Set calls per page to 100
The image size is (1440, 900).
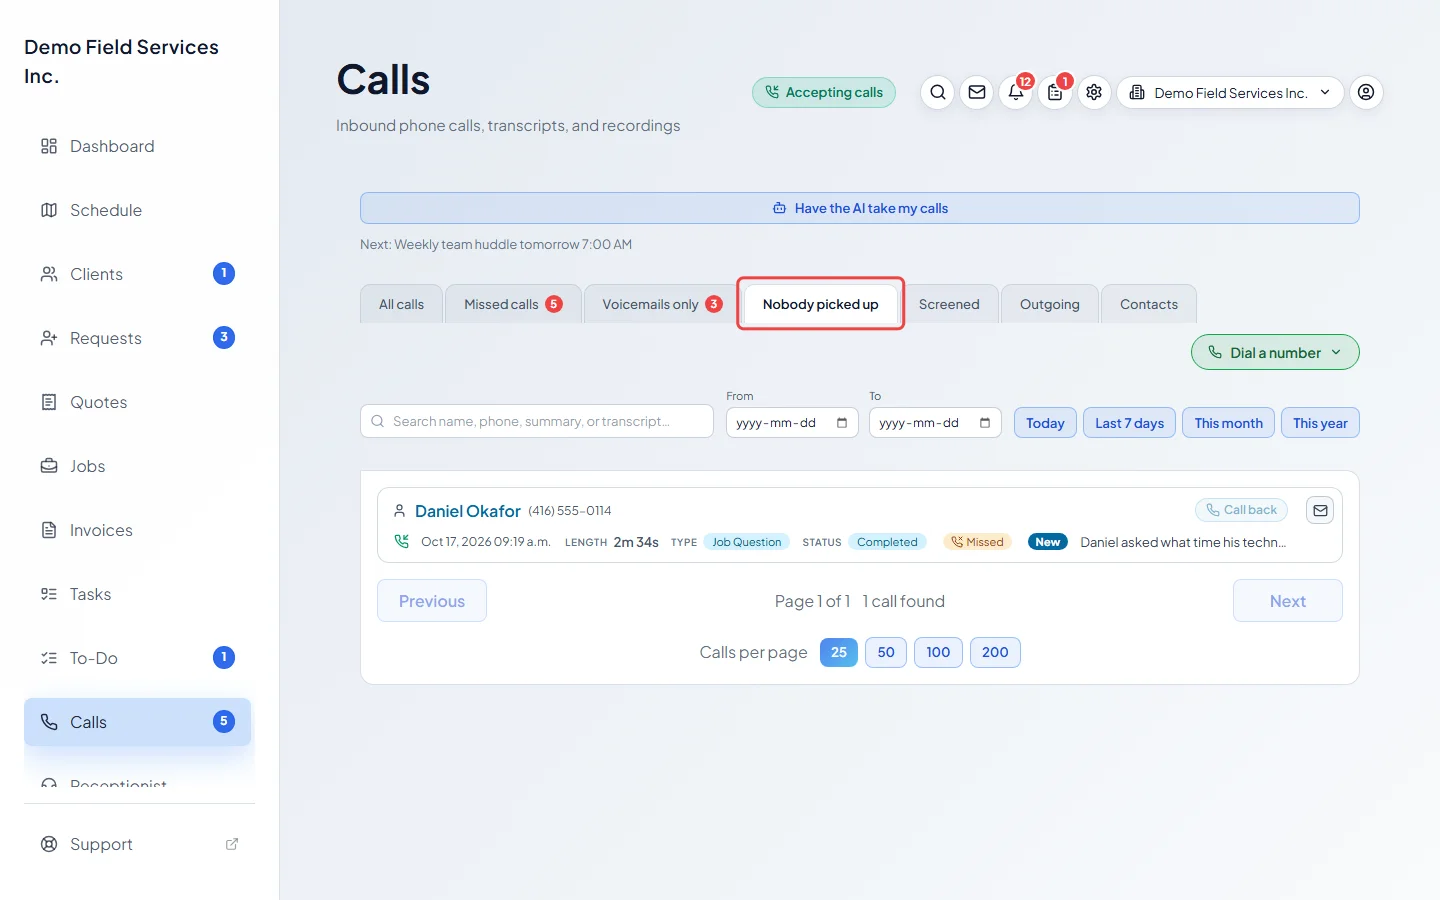click(938, 652)
